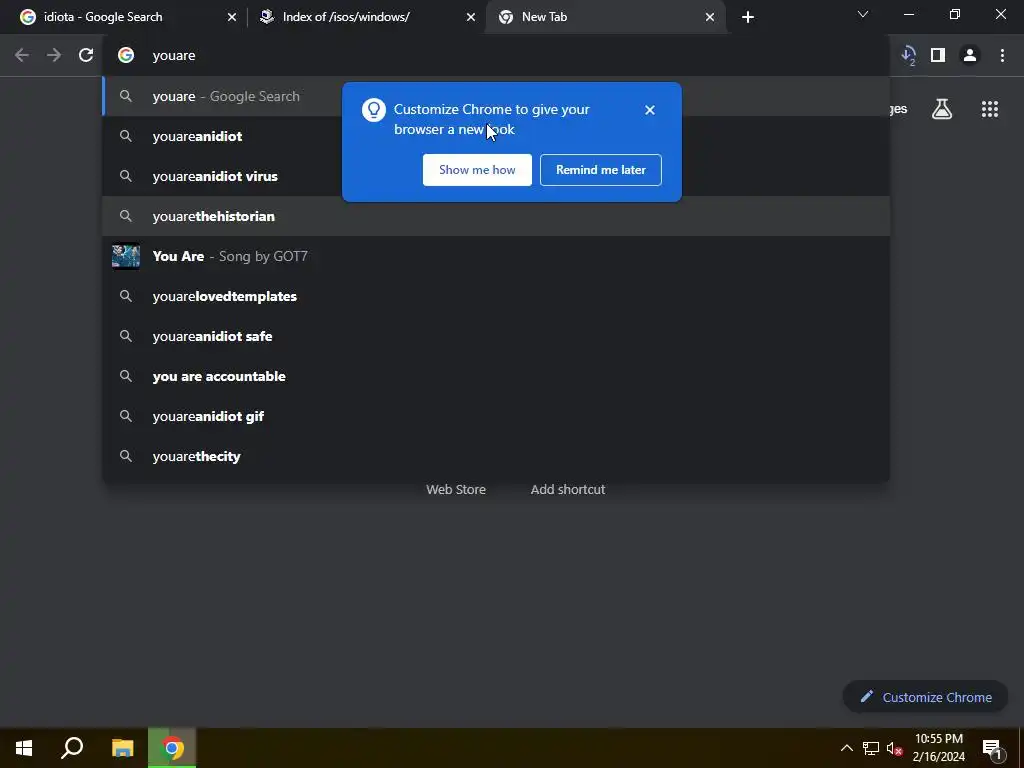
Task: Close the New Tab tab
Action: coord(710,17)
